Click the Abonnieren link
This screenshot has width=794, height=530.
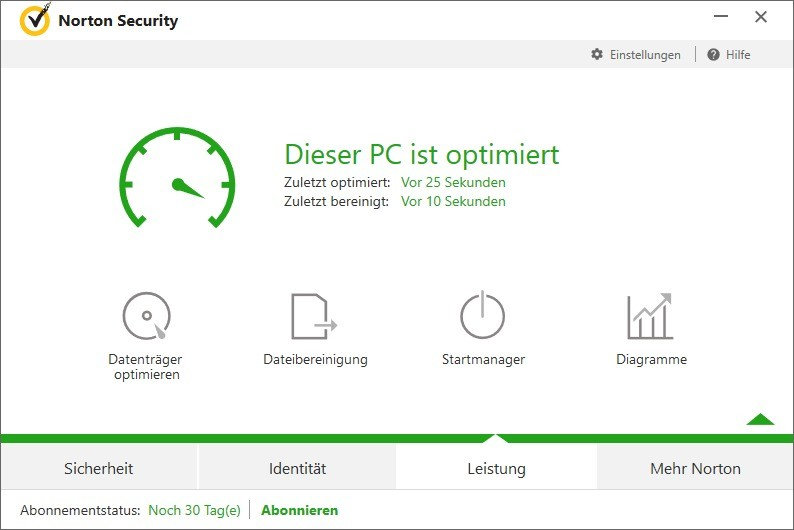(300, 510)
